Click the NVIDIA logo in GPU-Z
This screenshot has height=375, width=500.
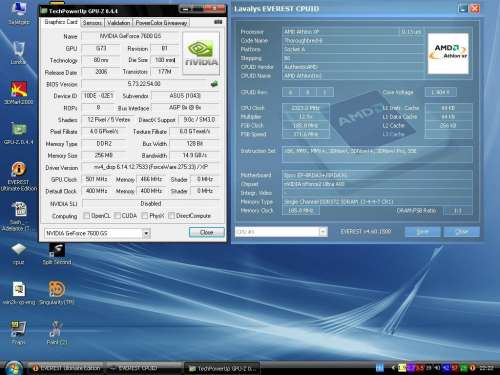point(201,53)
